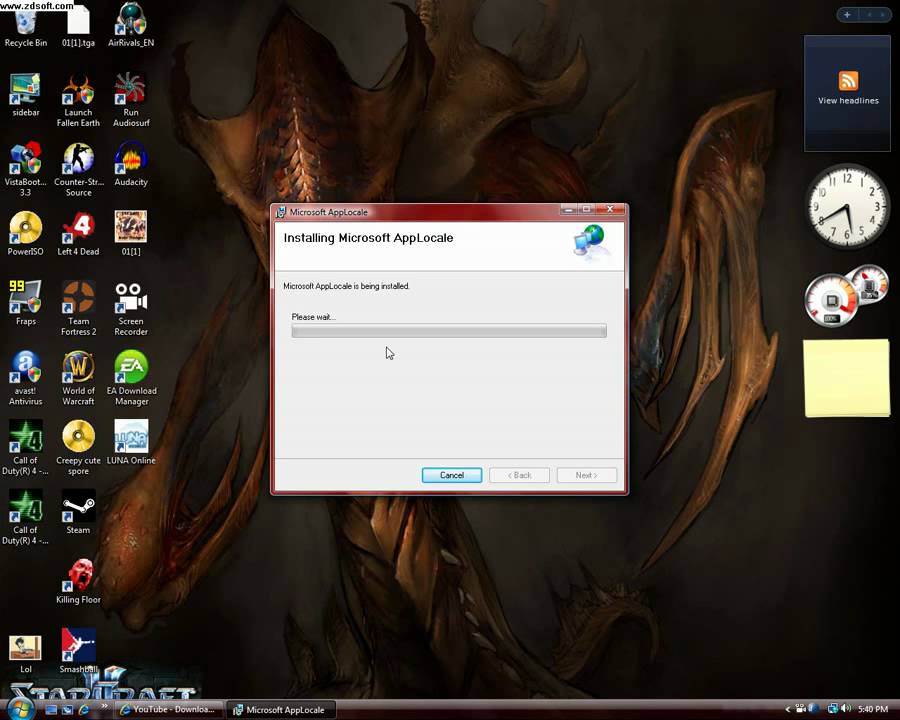This screenshot has width=900, height=720.
Task: Select the AirRivals_EN shortcut
Action: 131,26
